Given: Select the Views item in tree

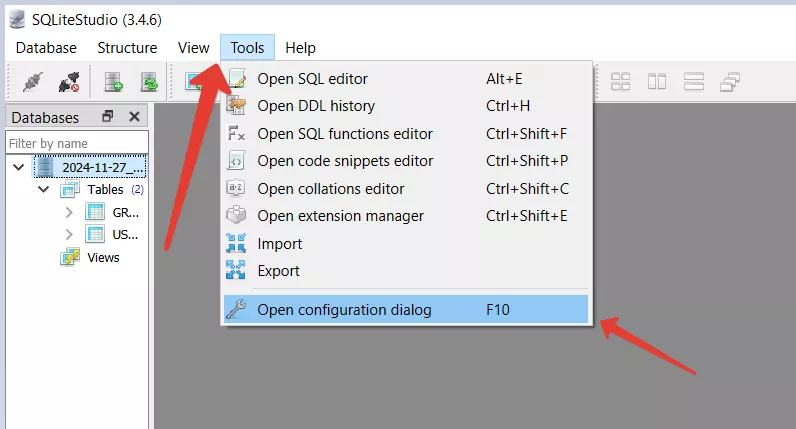Looking at the screenshot, I should tap(103, 257).
